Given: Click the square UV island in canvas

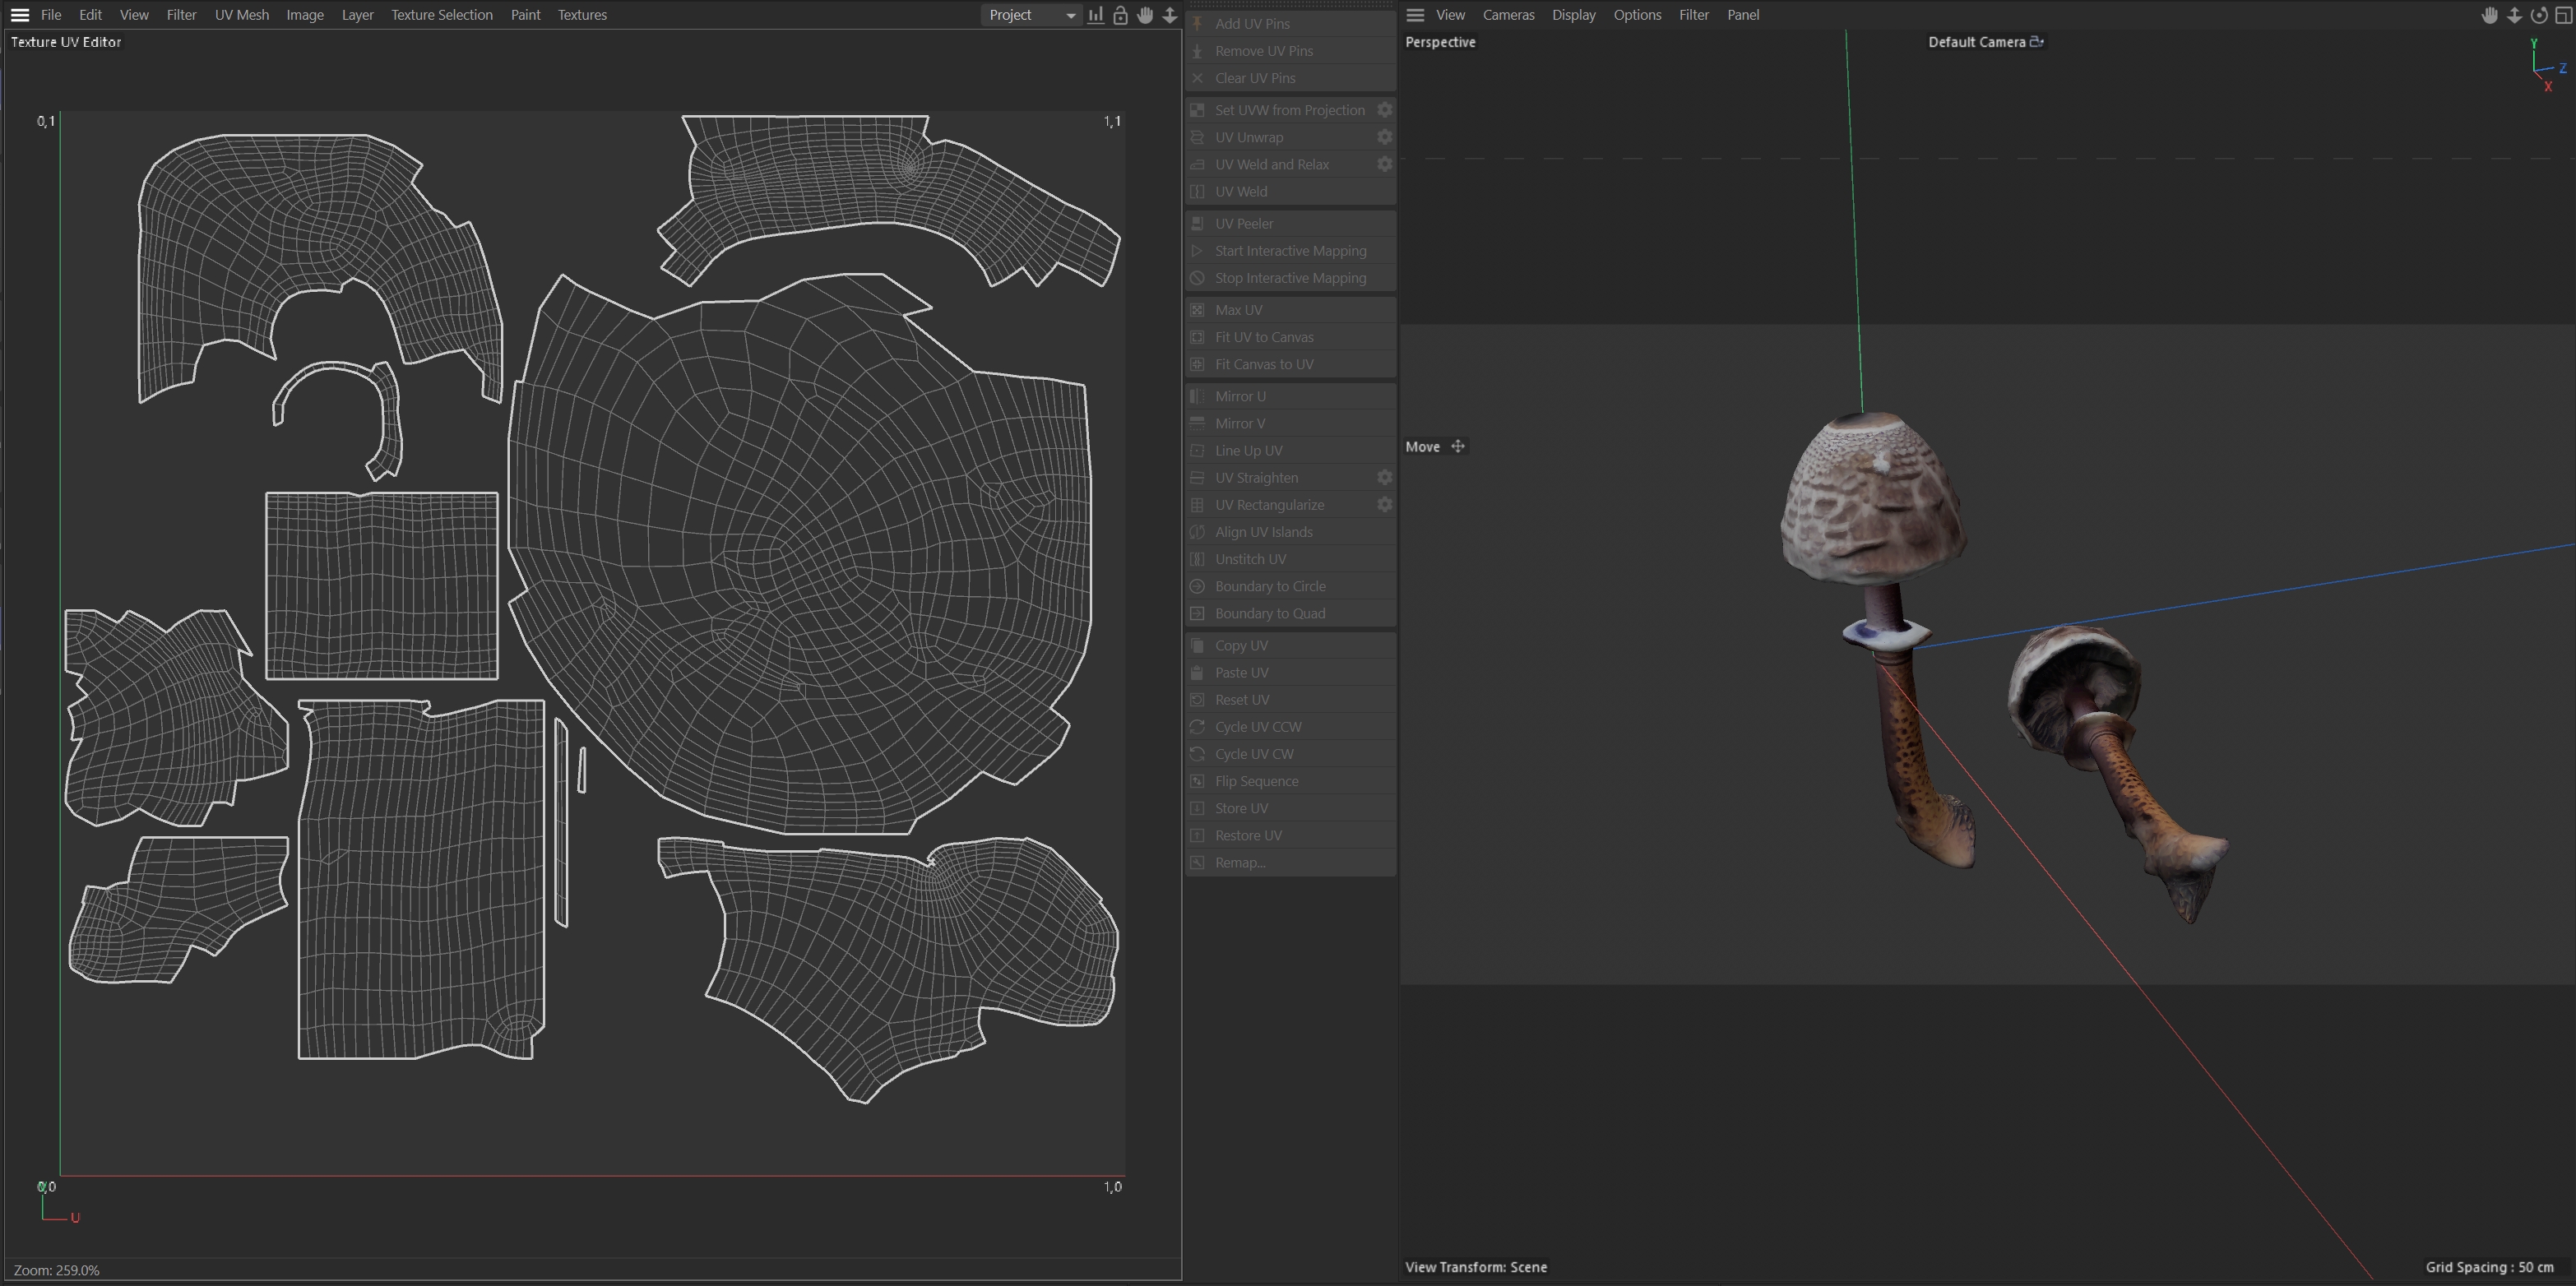Looking at the screenshot, I should [x=382, y=586].
